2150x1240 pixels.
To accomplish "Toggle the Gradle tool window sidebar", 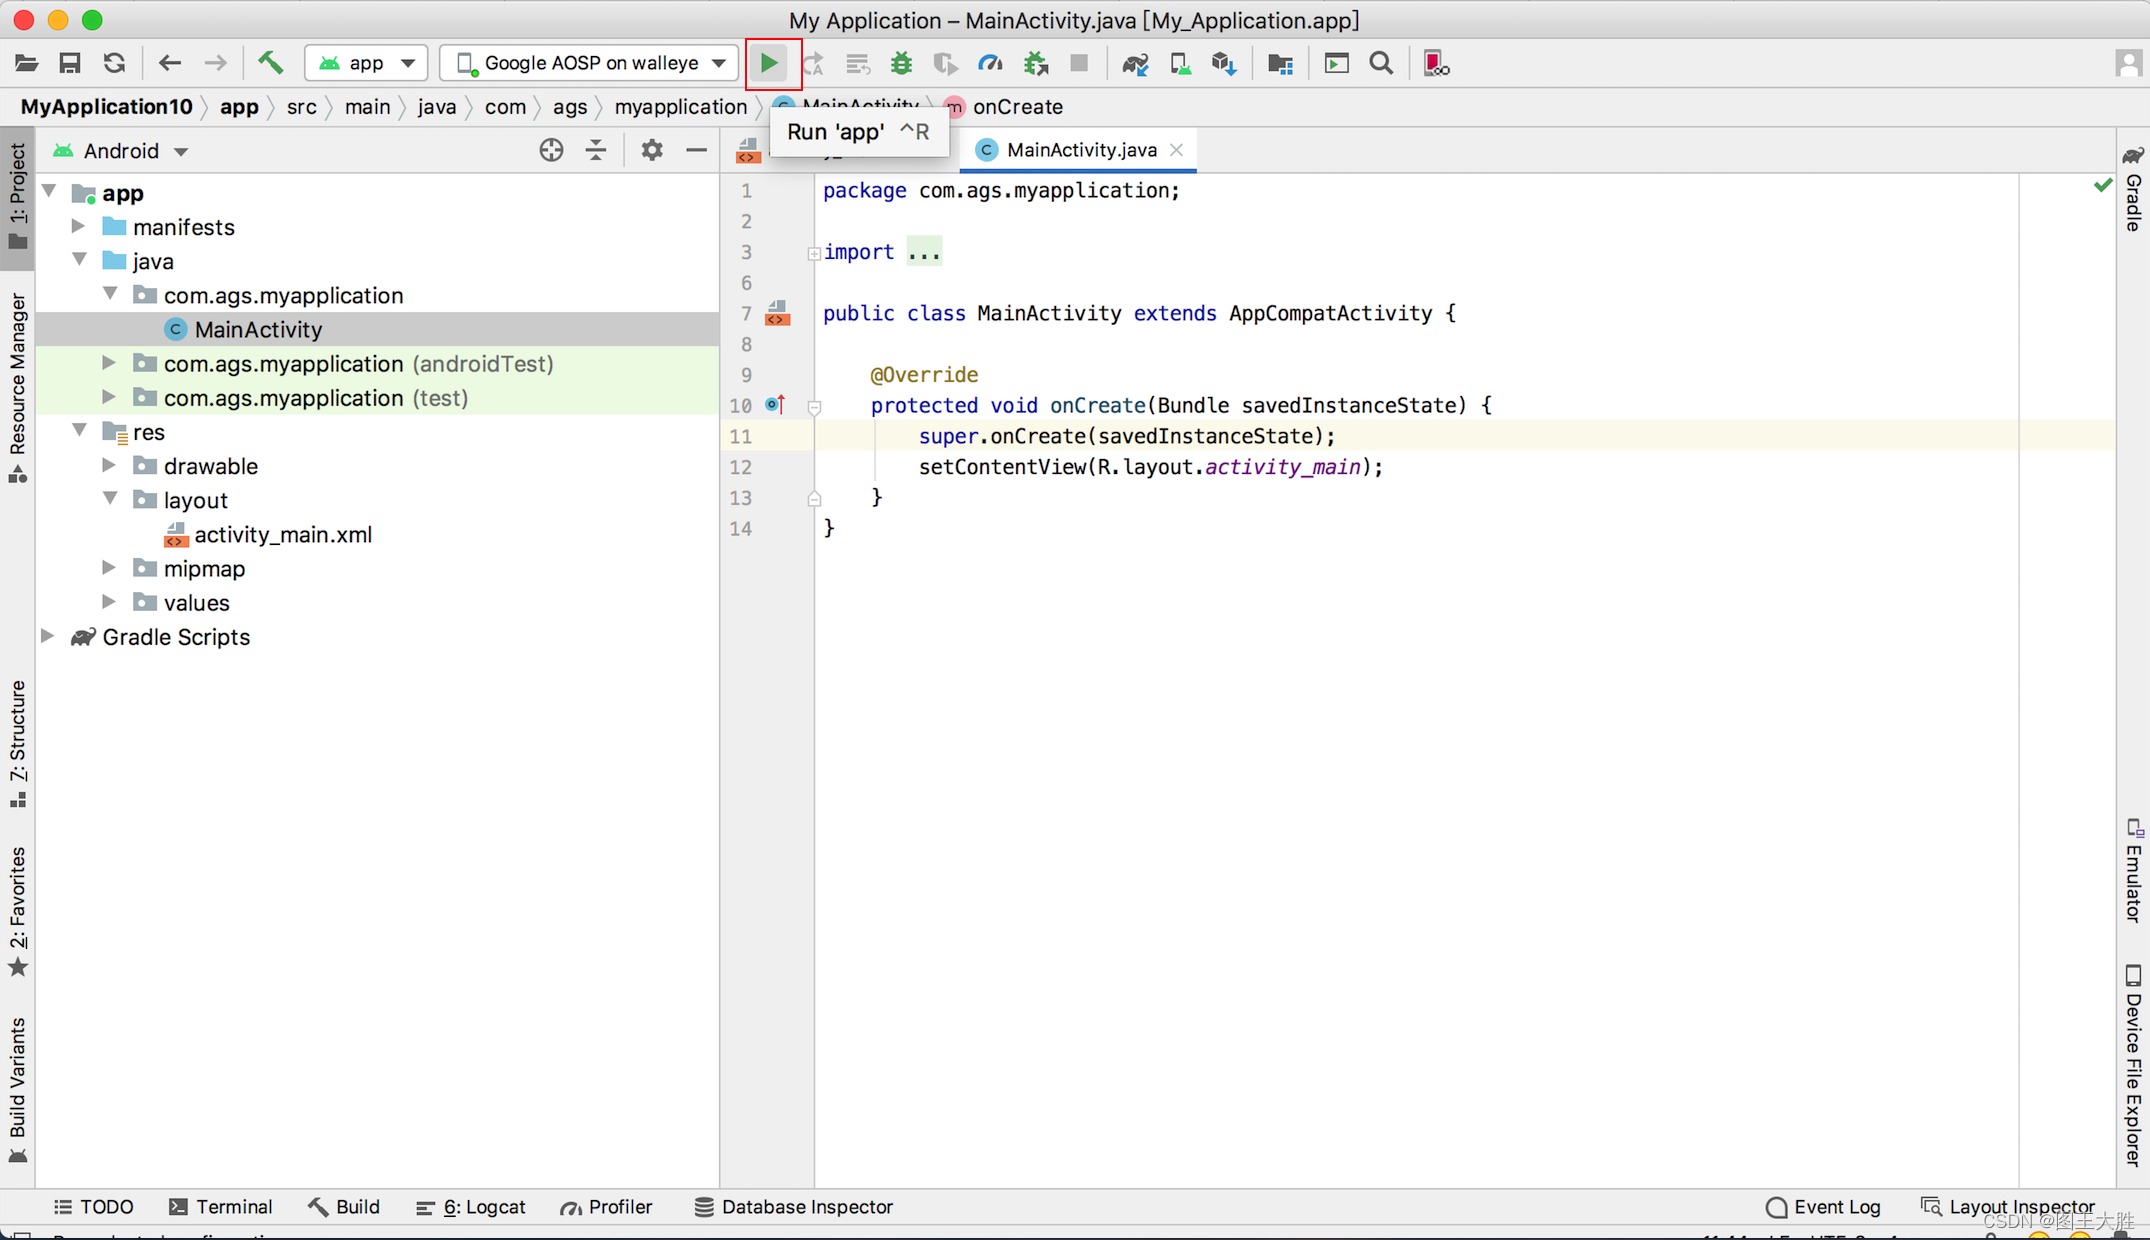I will (2133, 190).
